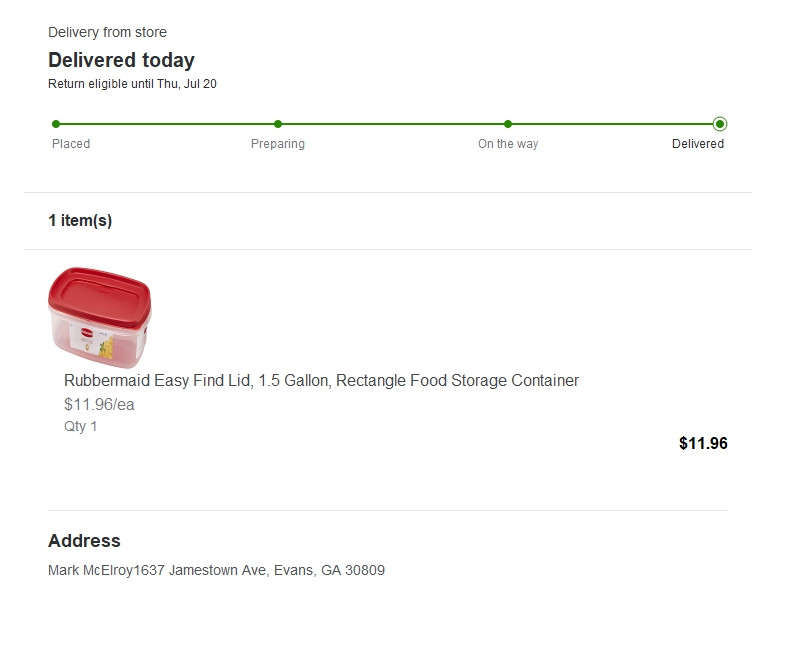Click the Delivered circle status marker
This screenshot has width=800, height=646.
(x=720, y=124)
